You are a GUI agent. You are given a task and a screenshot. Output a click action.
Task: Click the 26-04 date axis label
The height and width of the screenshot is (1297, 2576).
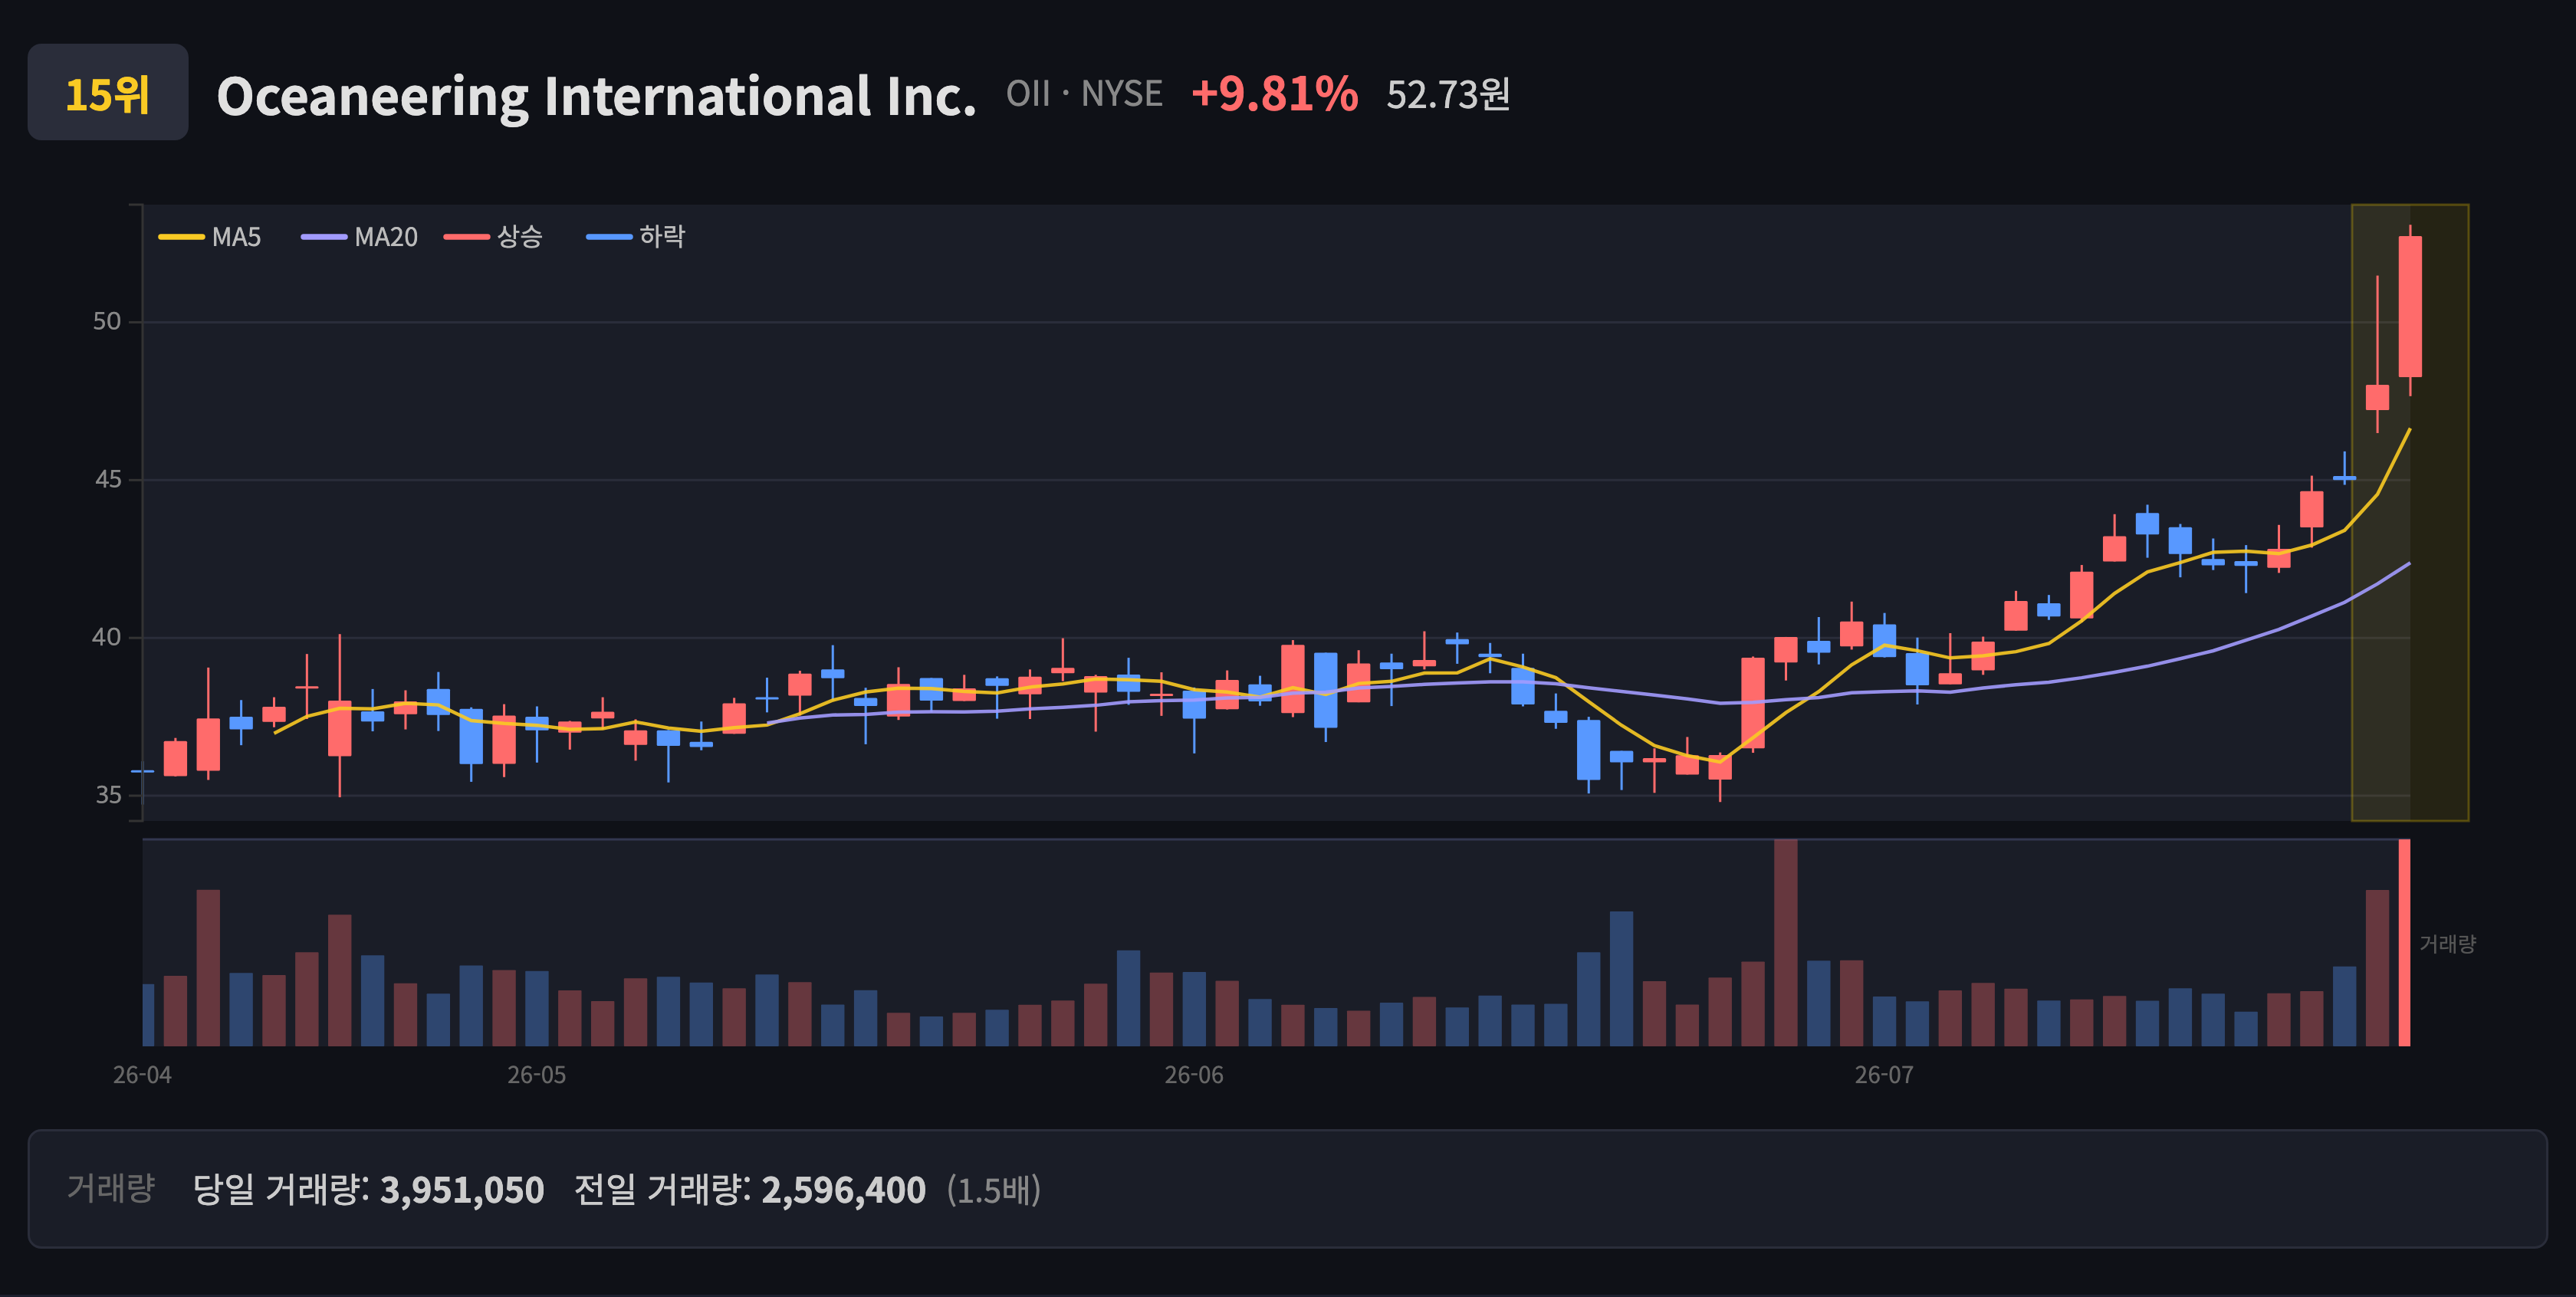pyautogui.click(x=142, y=1075)
